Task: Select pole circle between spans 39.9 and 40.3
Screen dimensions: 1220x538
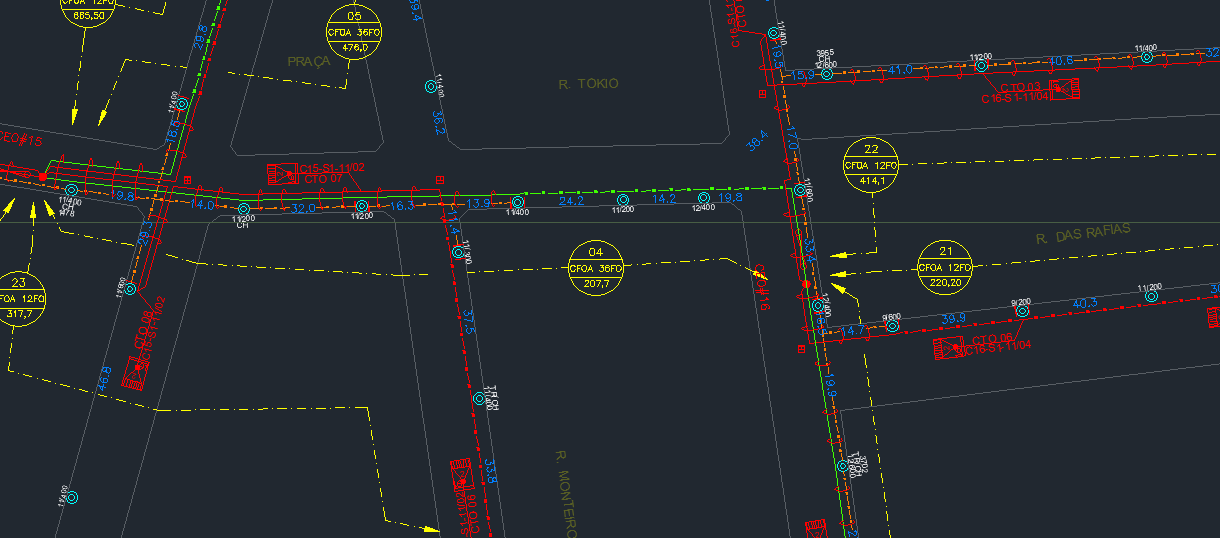Action: point(1022,311)
